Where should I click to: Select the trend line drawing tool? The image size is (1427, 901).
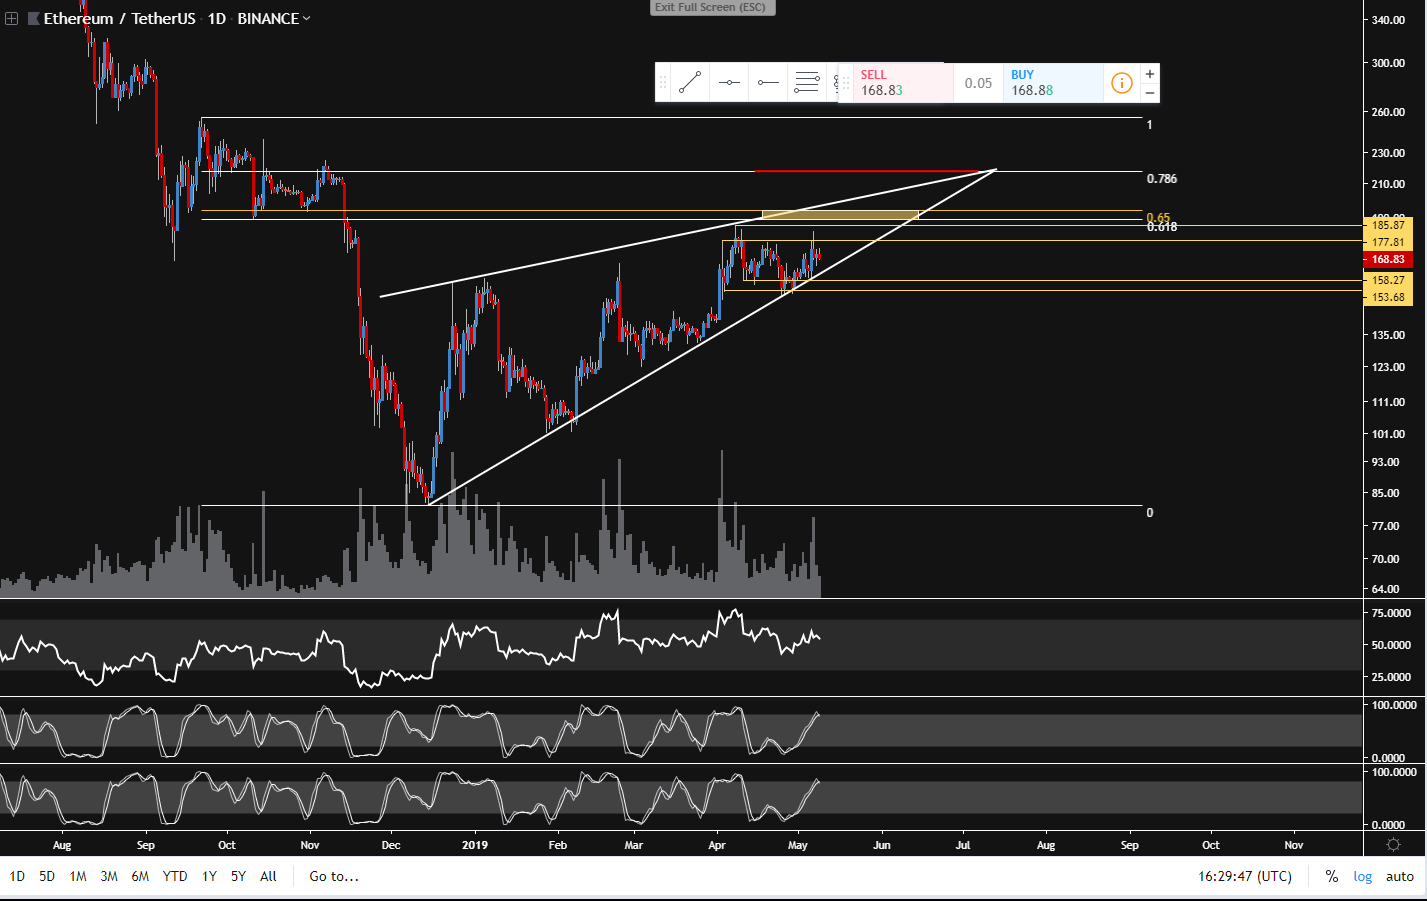pyautogui.click(x=690, y=83)
